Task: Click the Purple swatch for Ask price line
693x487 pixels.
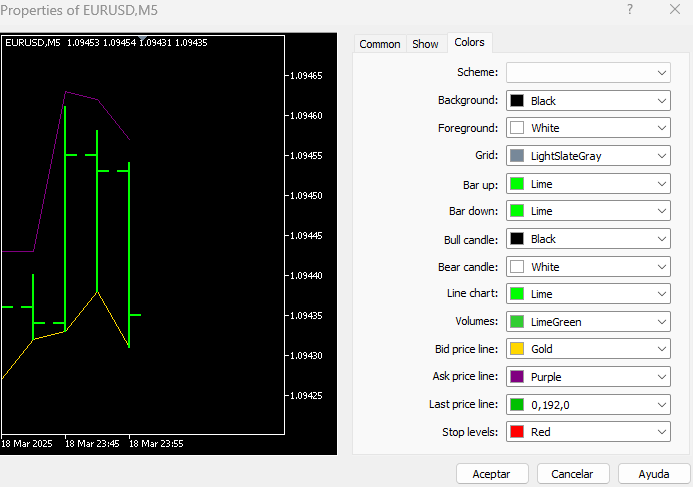Action: [x=517, y=377]
